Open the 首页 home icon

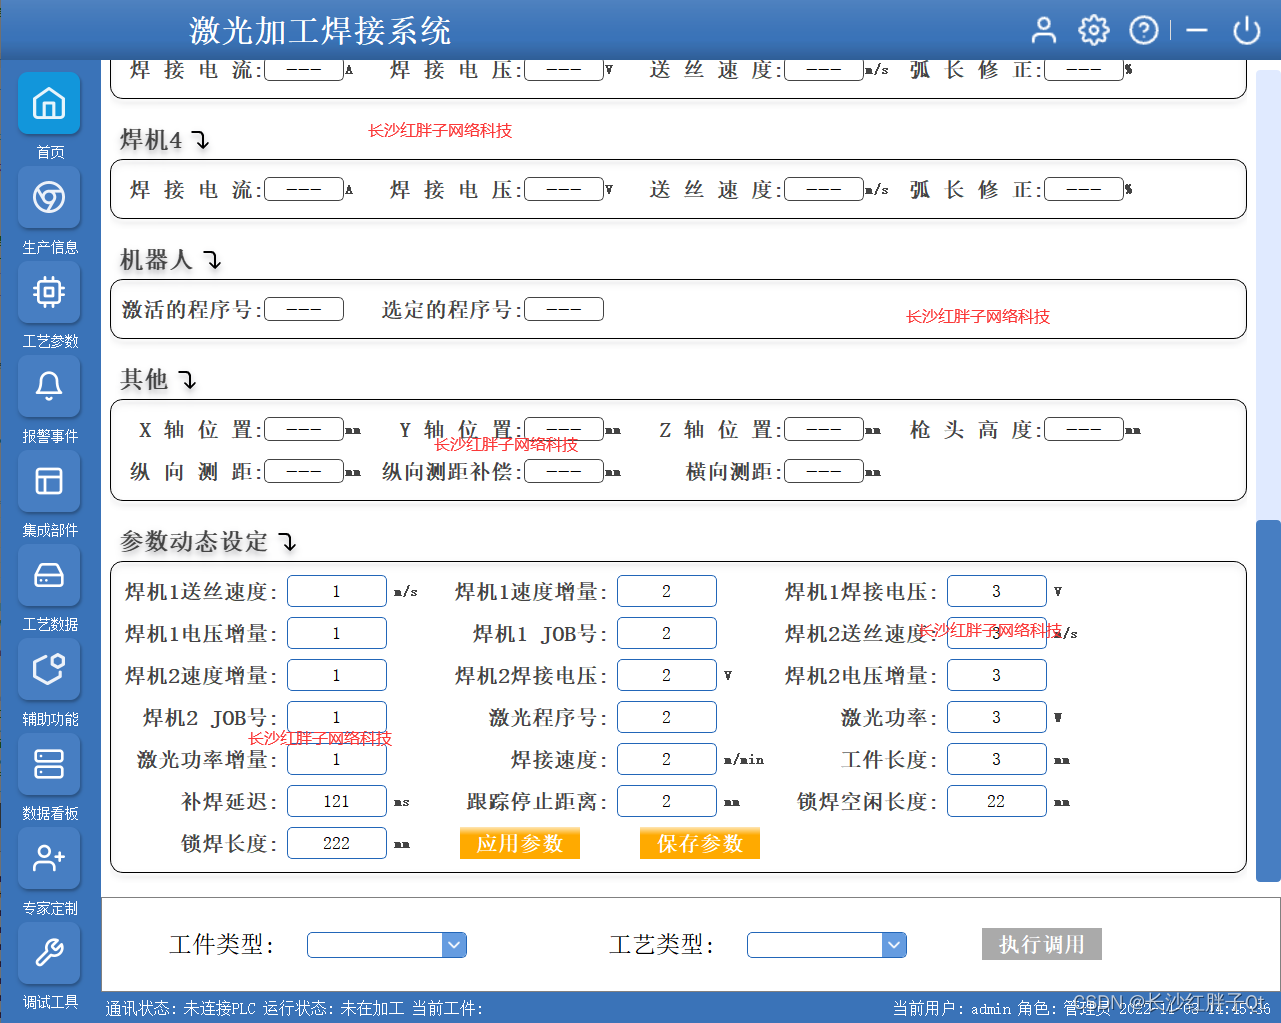[x=49, y=103]
